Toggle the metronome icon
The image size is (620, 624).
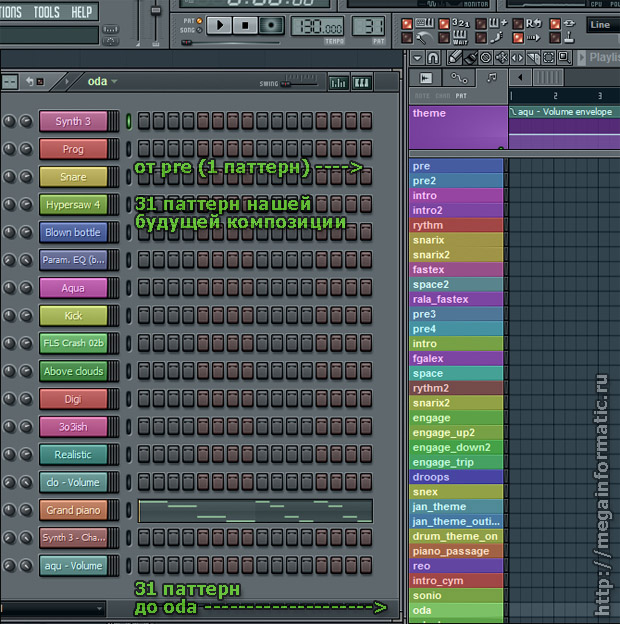pos(425,39)
